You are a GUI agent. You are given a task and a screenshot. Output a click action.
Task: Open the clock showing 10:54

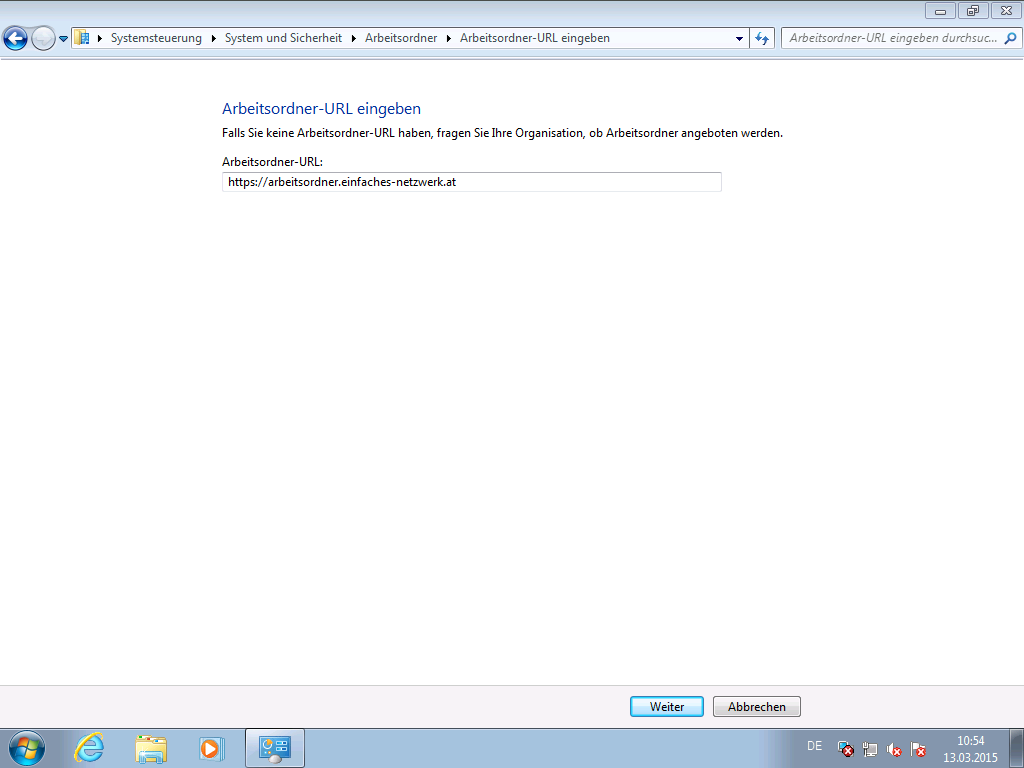coord(970,749)
